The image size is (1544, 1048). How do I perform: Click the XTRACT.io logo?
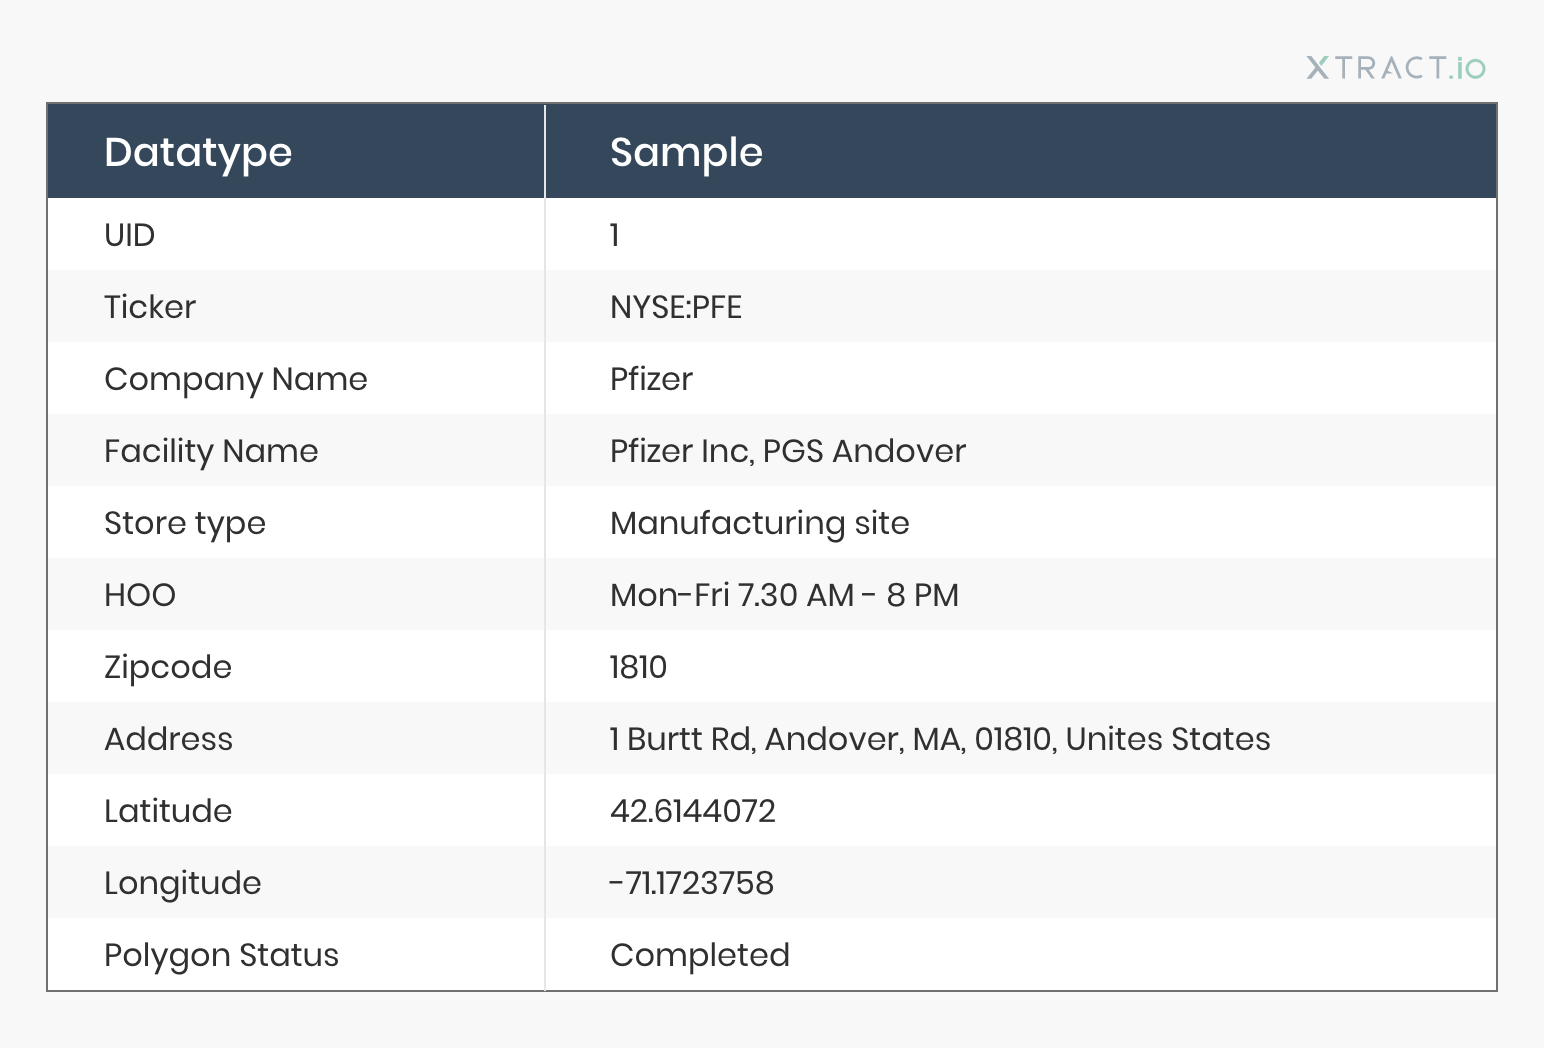point(1395,68)
